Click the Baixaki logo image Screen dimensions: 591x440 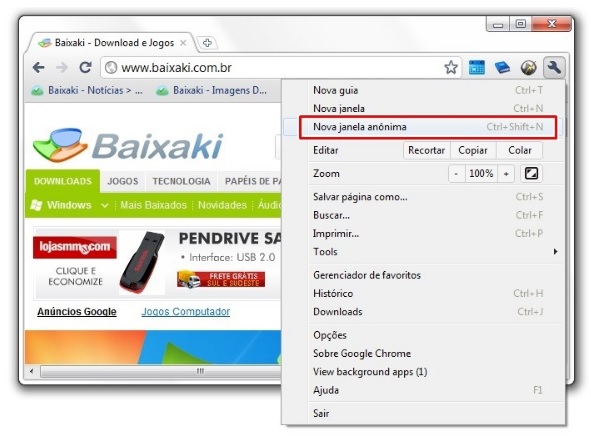[128, 145]
